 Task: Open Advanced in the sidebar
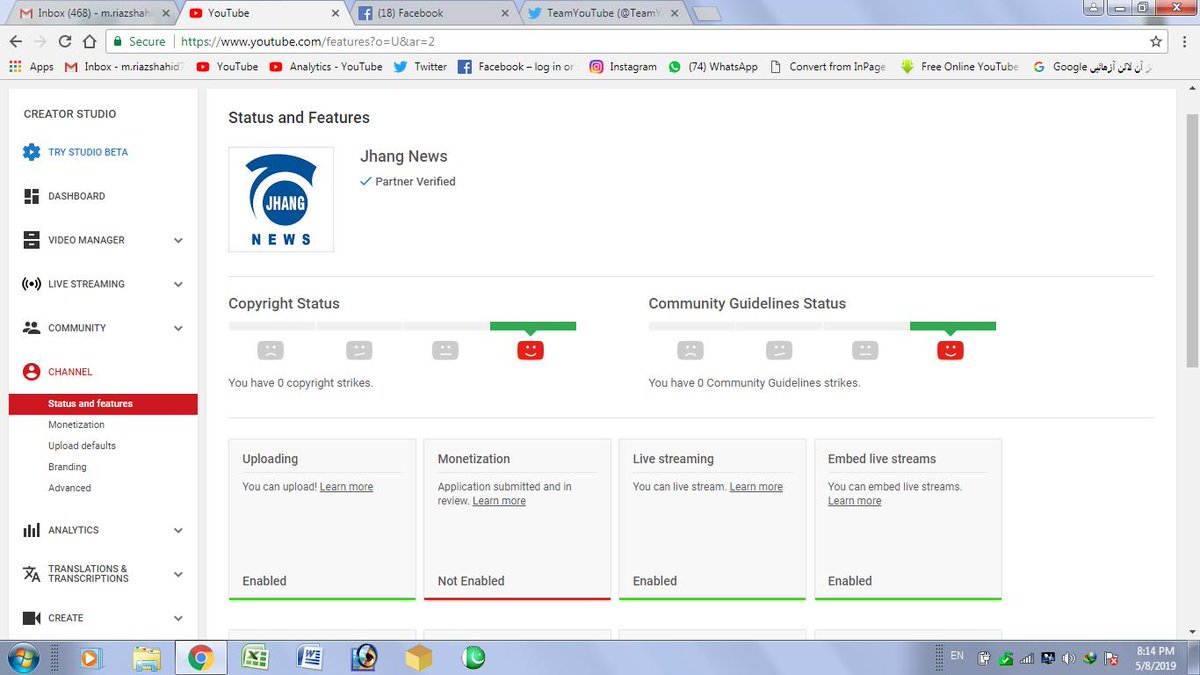69,488
